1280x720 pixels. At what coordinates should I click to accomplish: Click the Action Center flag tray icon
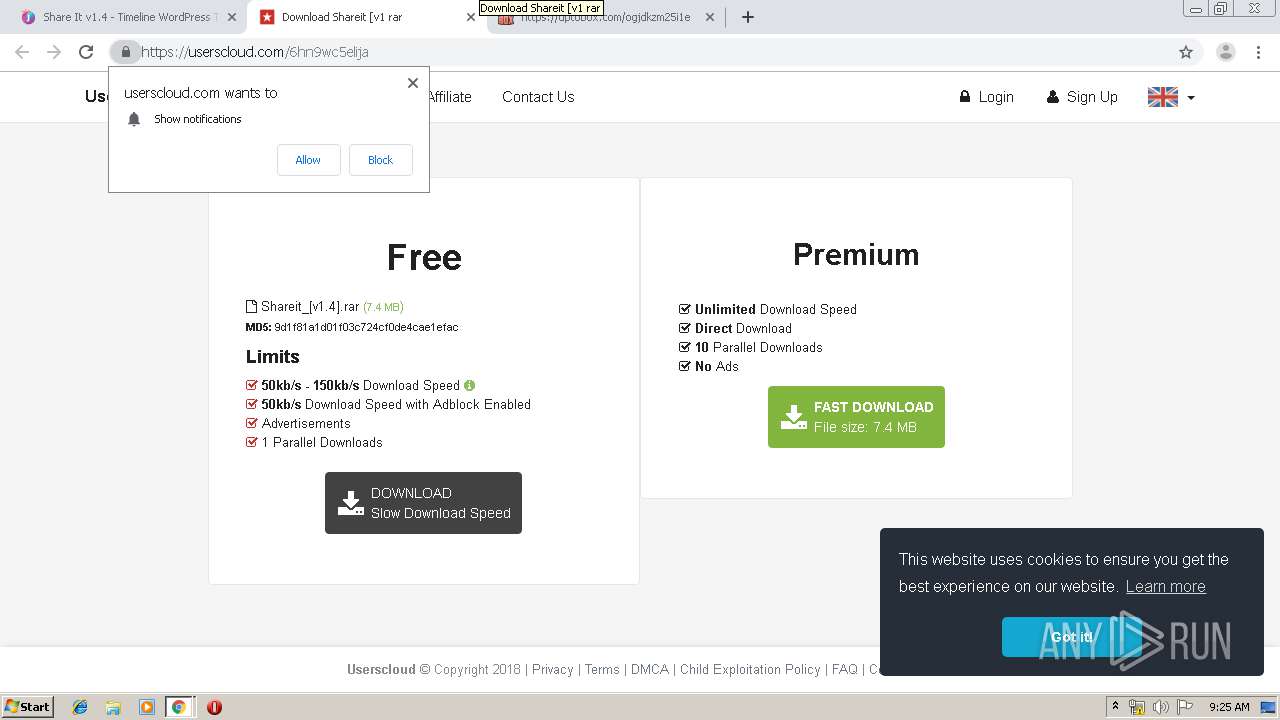[x=1184, y=707]
